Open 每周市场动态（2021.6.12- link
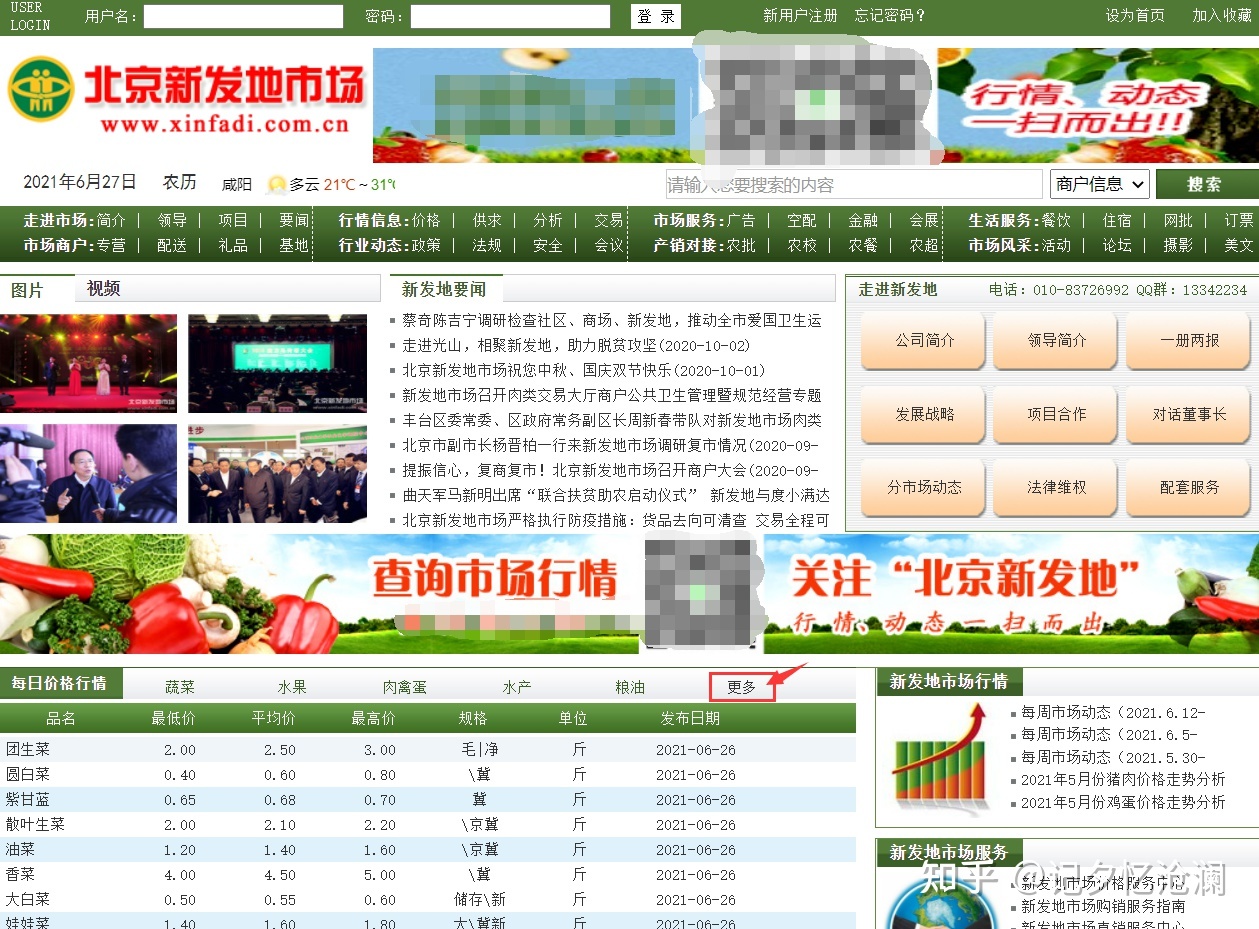The width and height of the screenshot is (1259, 929). tap(1113, 713)
